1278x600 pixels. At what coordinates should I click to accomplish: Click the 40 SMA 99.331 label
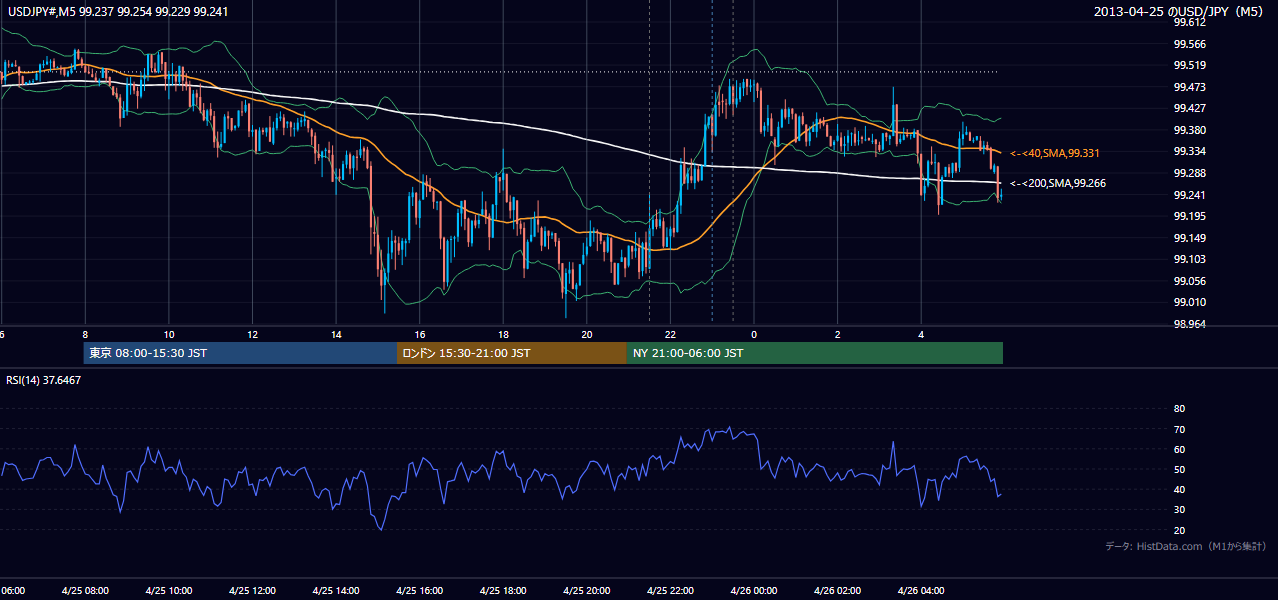1055,153
